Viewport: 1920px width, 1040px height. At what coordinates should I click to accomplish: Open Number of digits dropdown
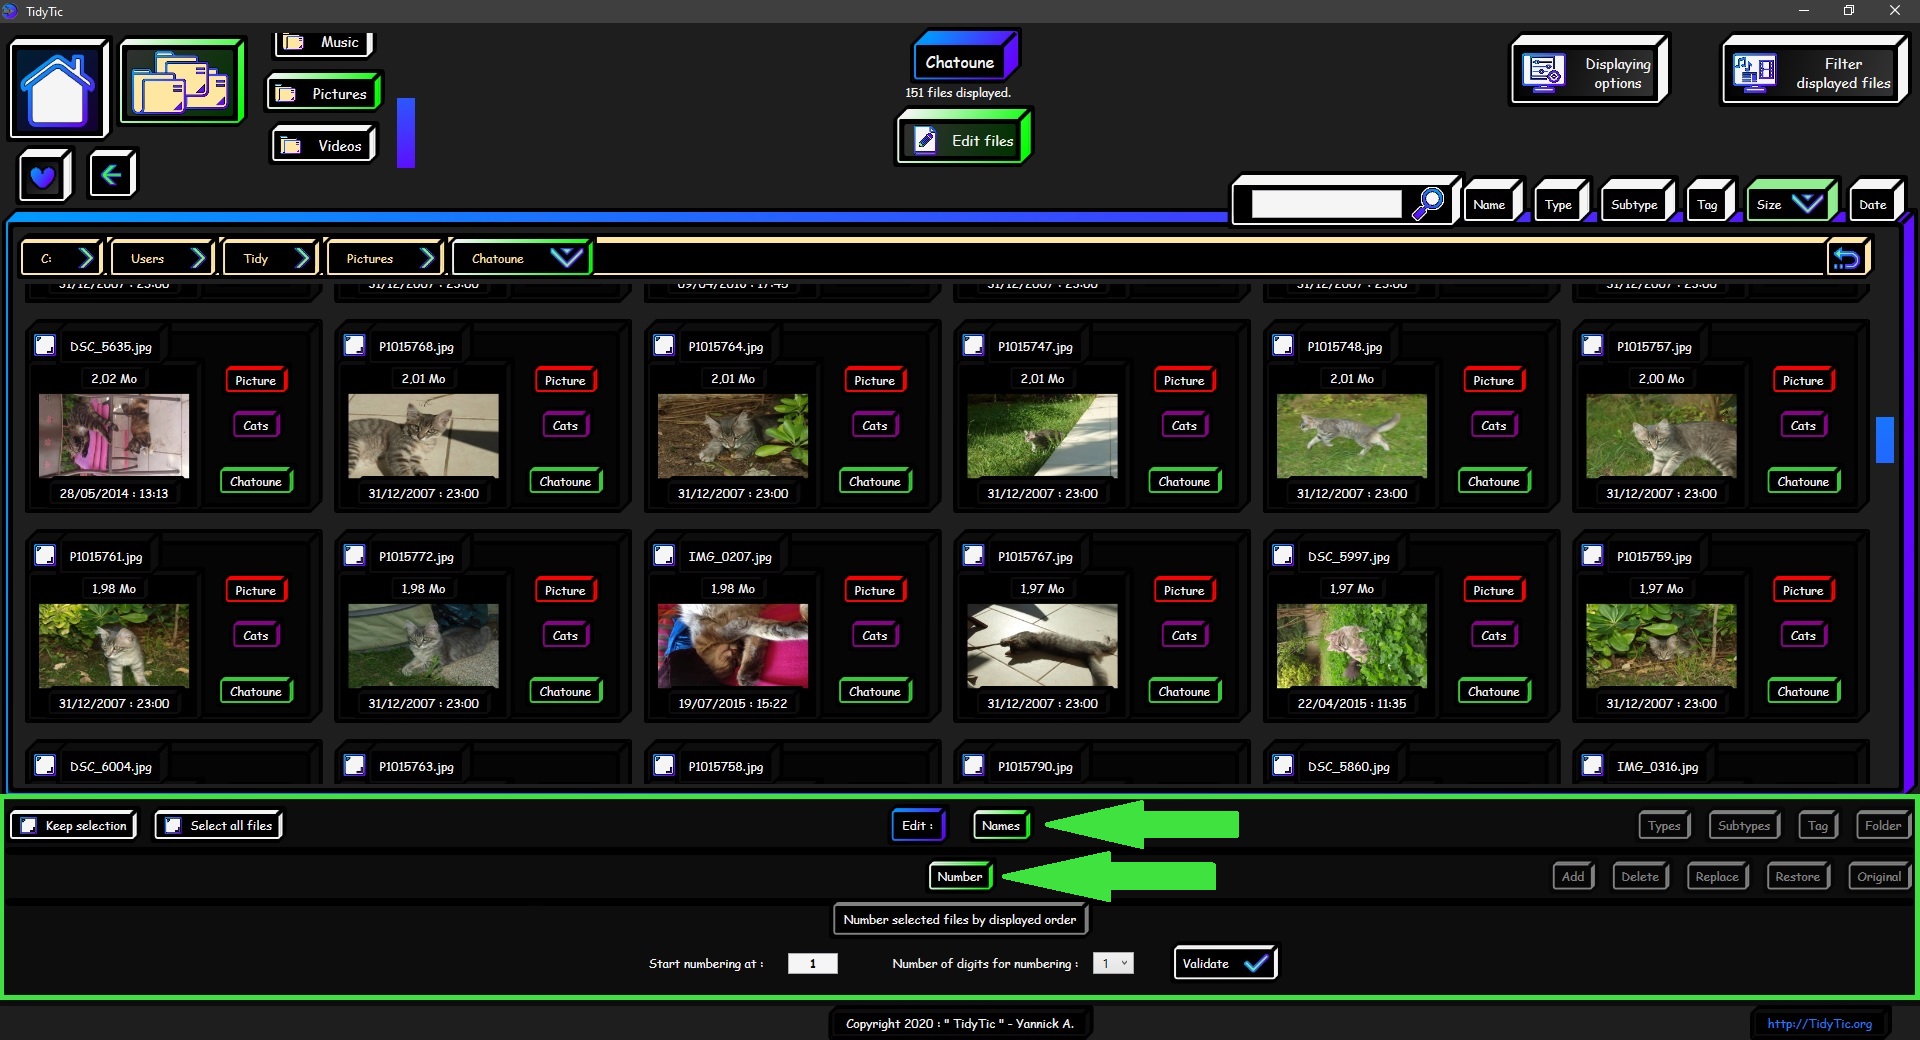[1113, 963]
